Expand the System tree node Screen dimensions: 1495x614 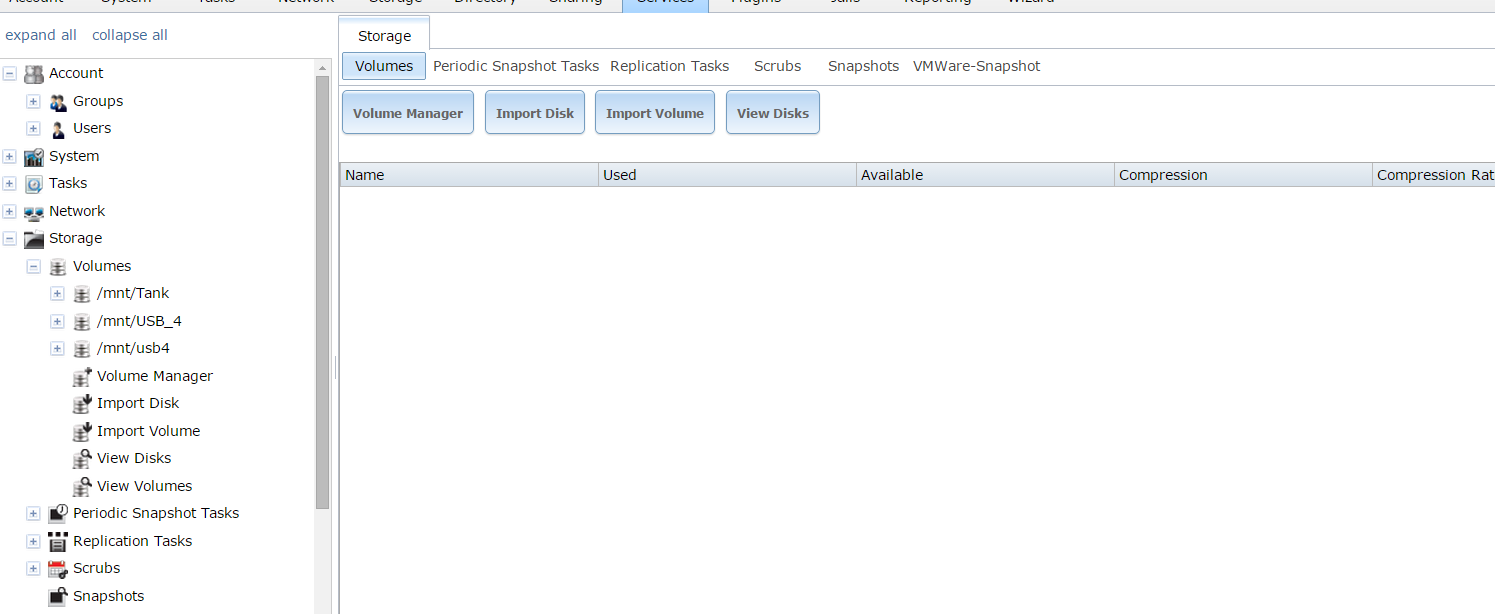10,157
